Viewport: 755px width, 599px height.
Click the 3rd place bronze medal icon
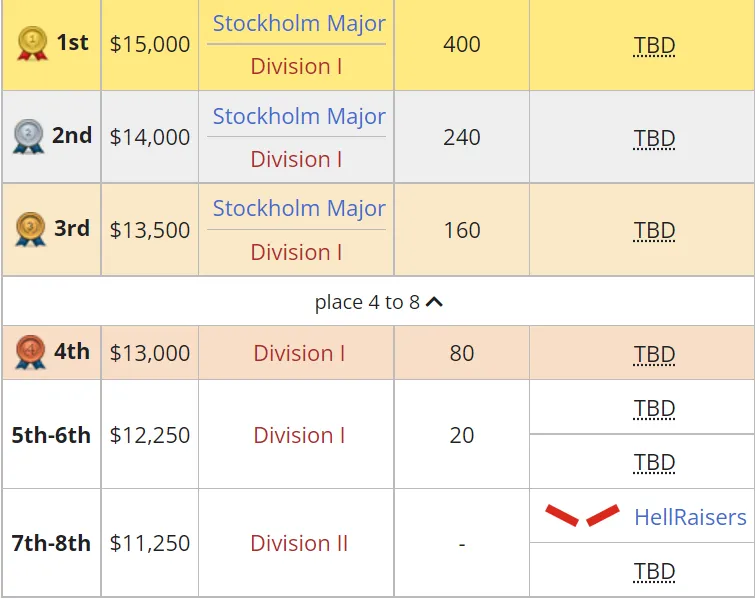click(x=30, y=229)
